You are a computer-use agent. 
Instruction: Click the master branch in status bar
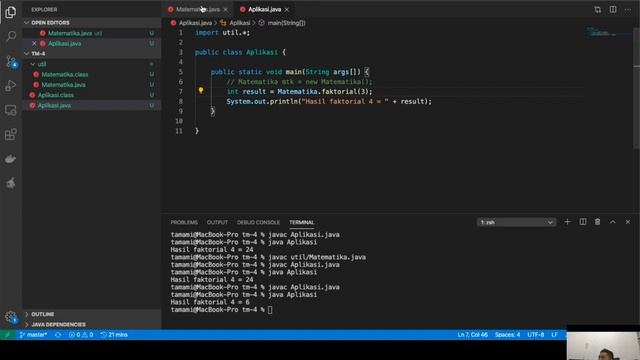(x=33, y=335)
